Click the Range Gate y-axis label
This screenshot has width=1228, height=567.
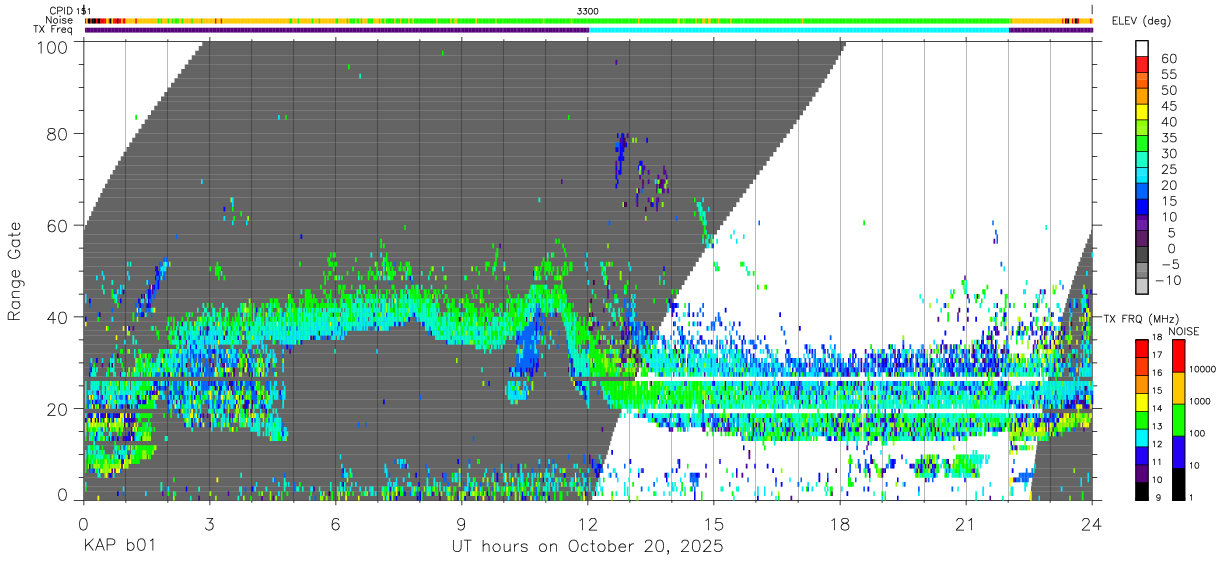click(16, 272)
